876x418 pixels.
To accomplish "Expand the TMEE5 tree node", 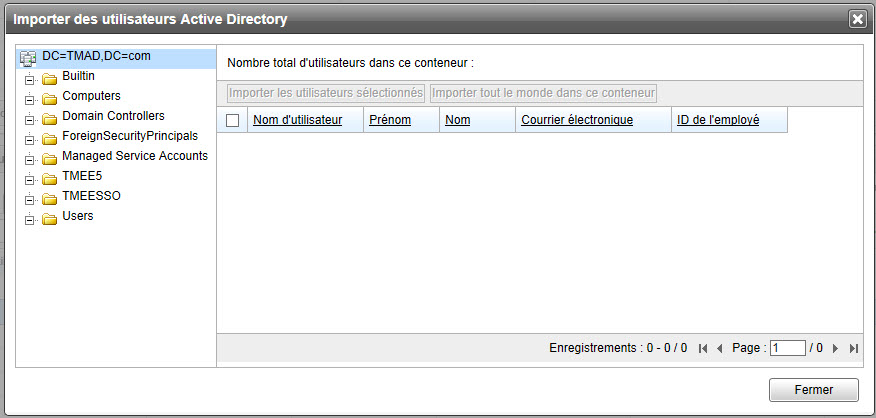I will tap(30, 178).
